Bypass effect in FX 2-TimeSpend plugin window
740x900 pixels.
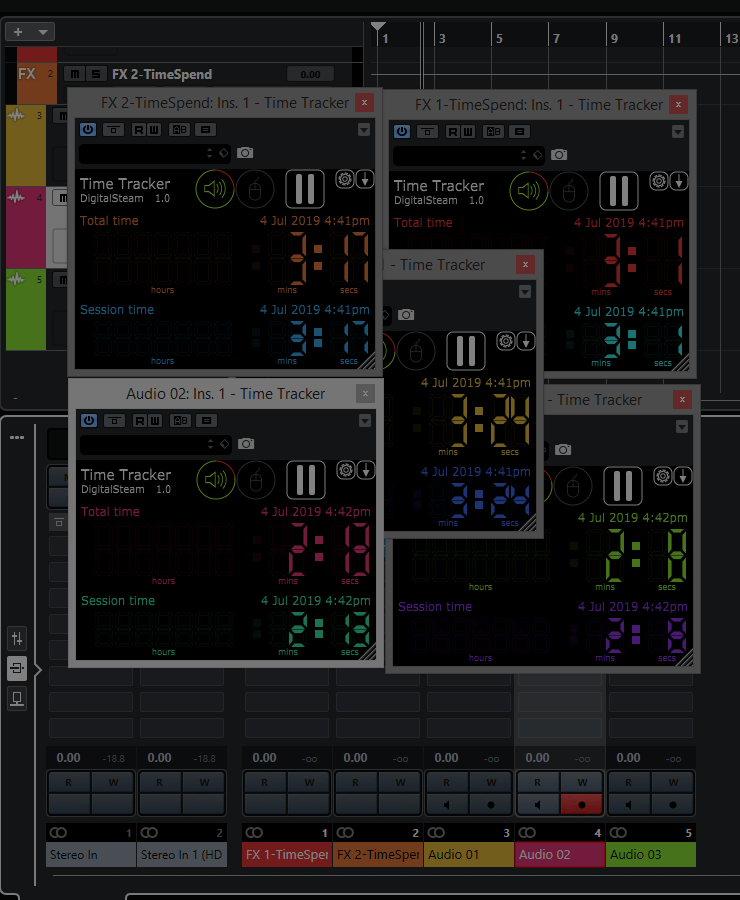point(113,130)
